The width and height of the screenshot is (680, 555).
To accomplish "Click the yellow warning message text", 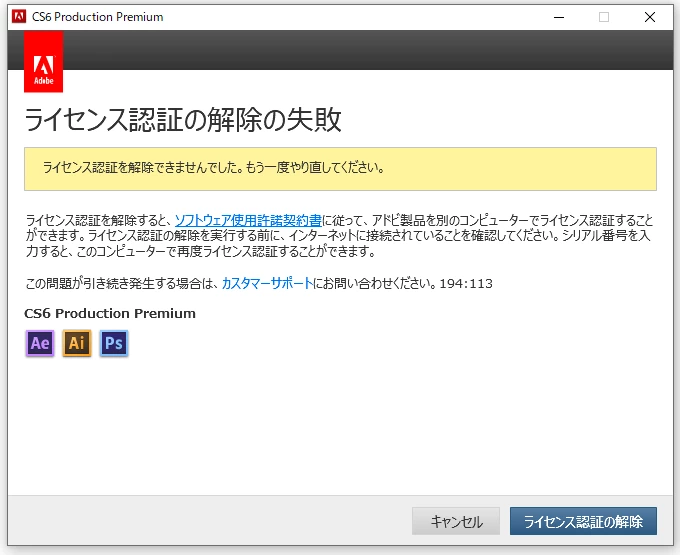I will (213, 167).
